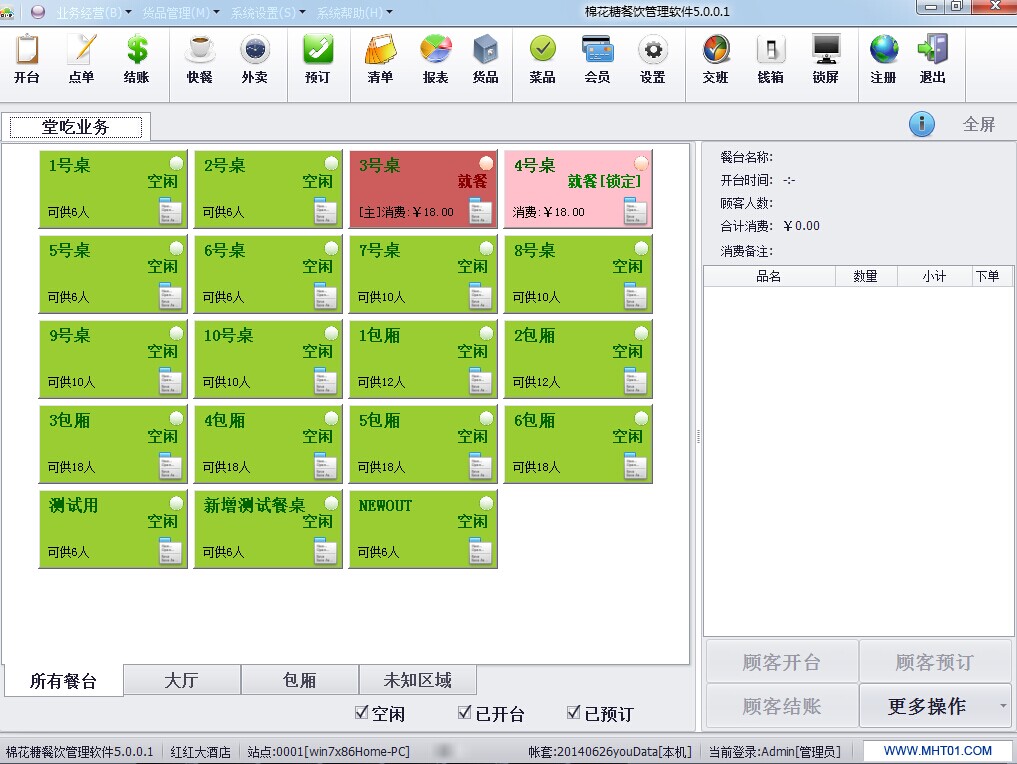Open the 注册 globe registration icon

[883, 59]
